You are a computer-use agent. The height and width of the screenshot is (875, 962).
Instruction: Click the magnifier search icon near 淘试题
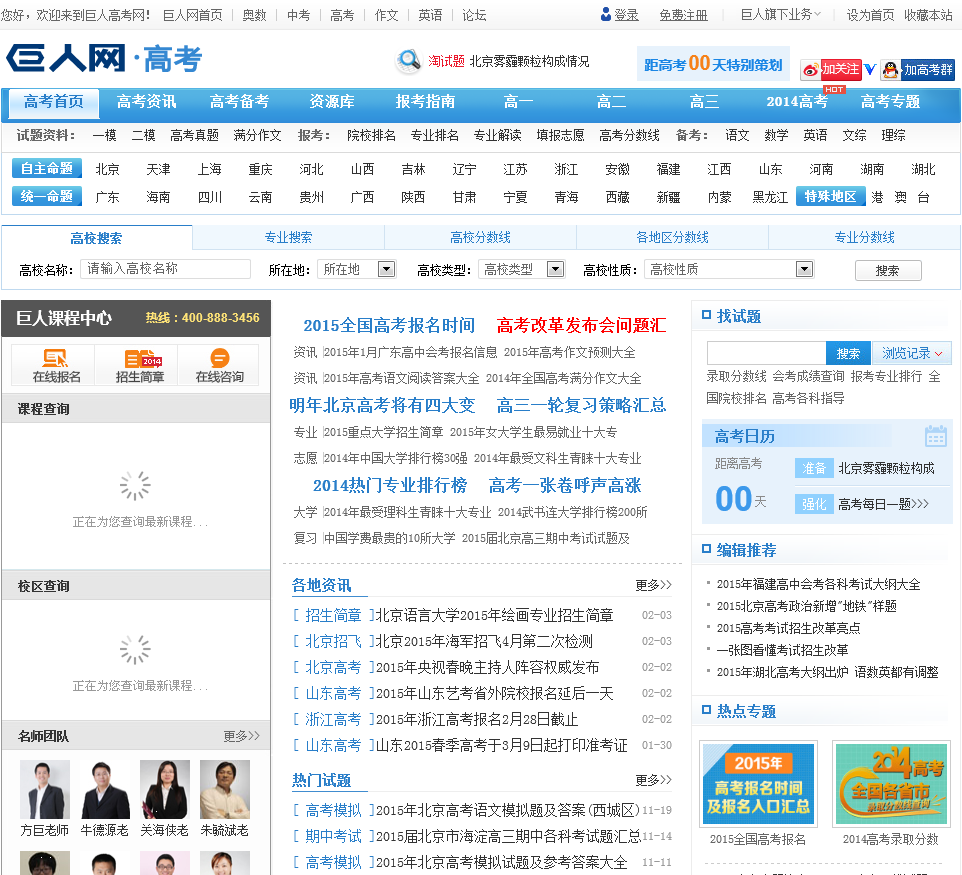point(407,61)
